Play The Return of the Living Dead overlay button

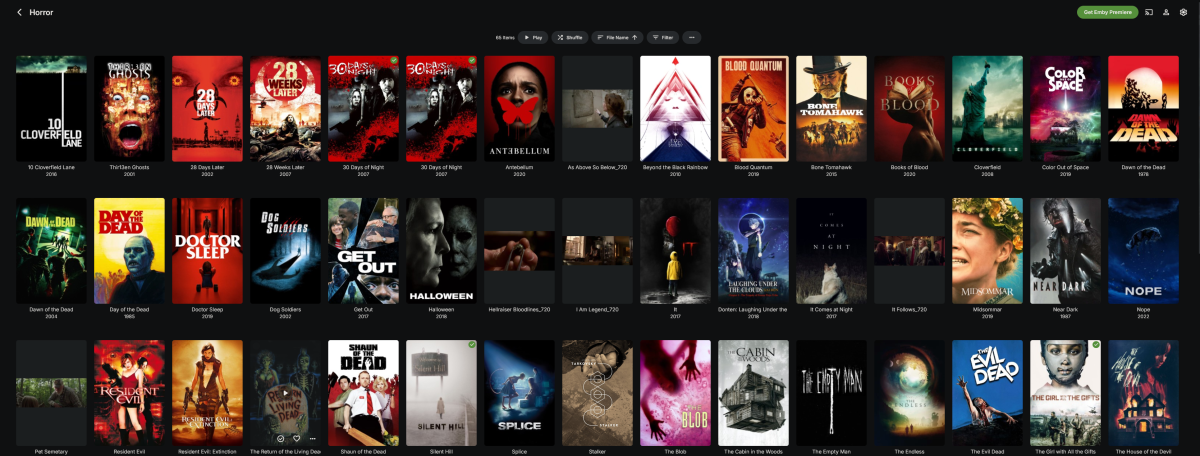(x=285, y=393)
